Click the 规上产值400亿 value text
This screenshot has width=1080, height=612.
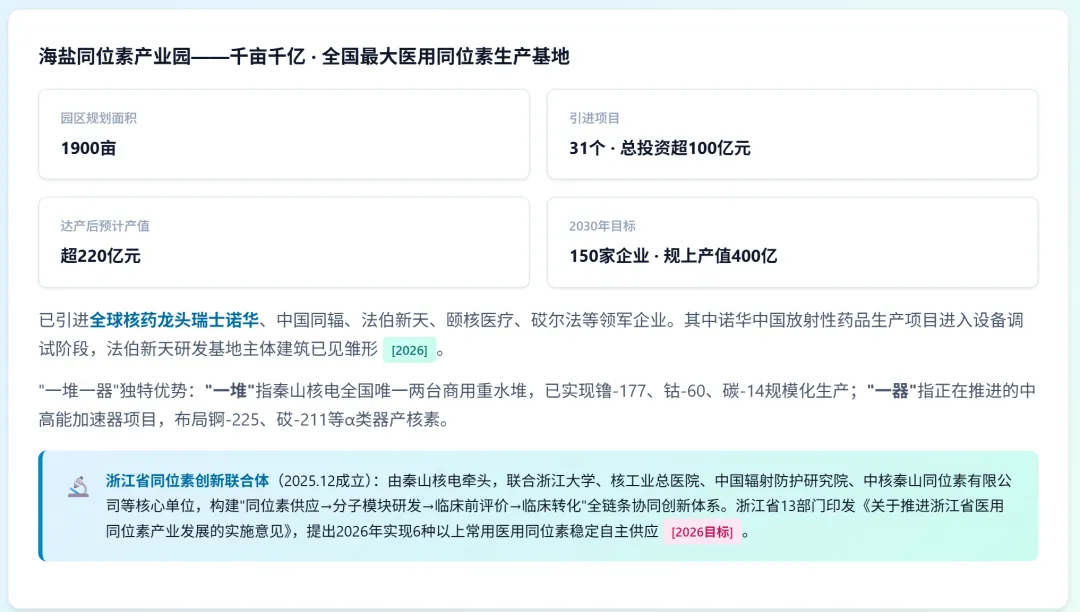pyautogui.click(x=720, y=256)
